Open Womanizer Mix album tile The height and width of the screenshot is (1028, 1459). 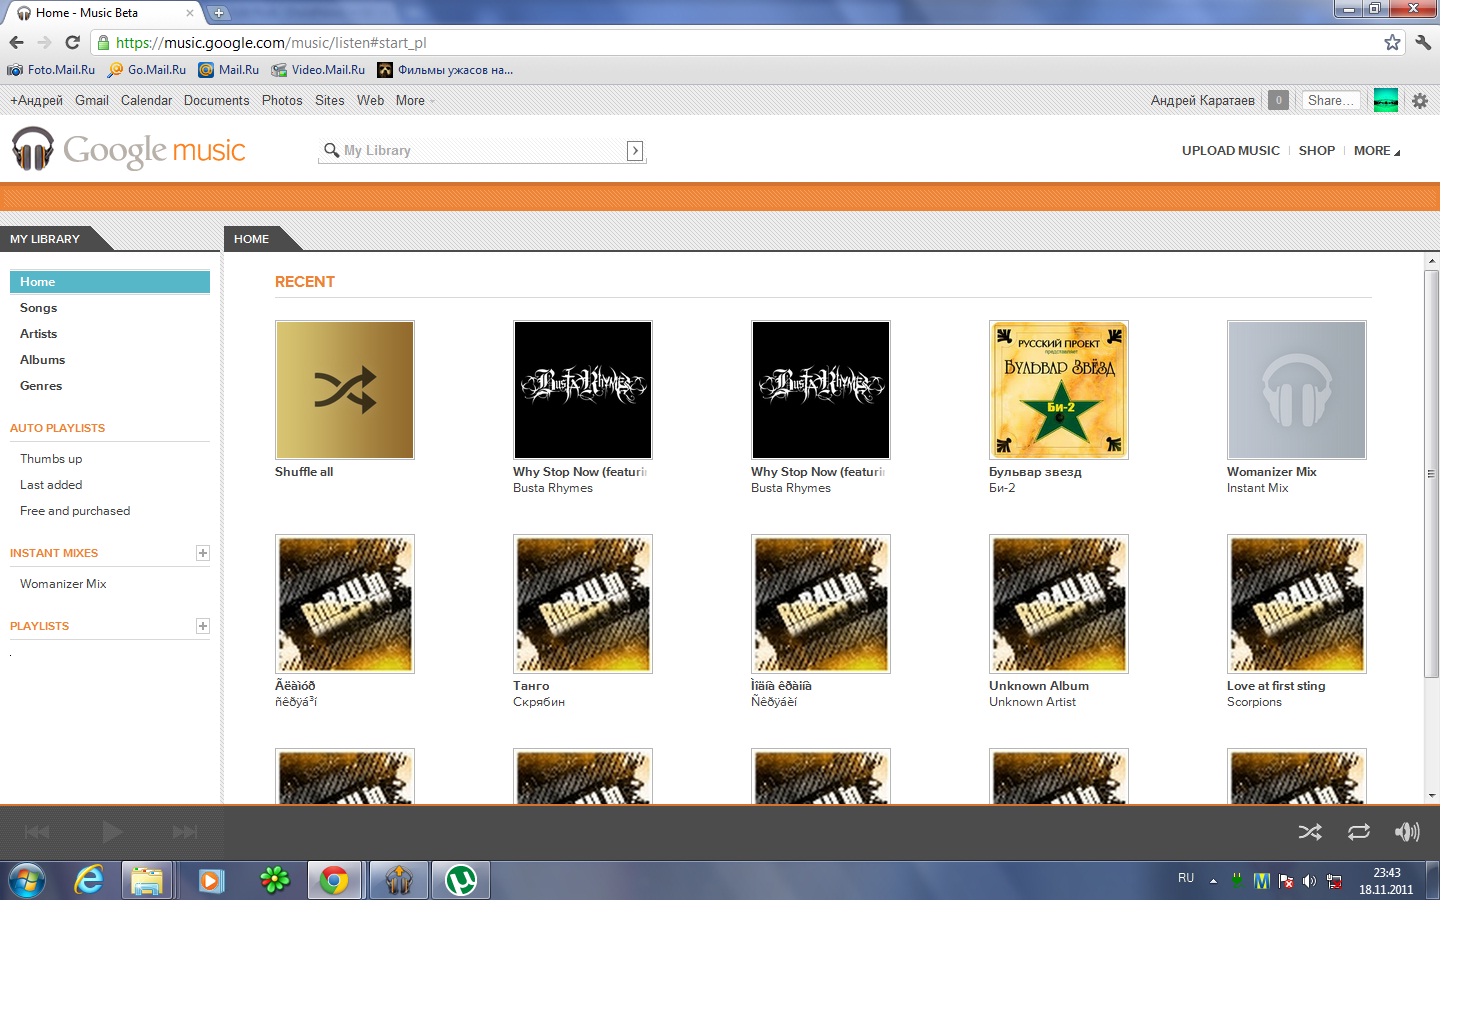(1297, 390)
